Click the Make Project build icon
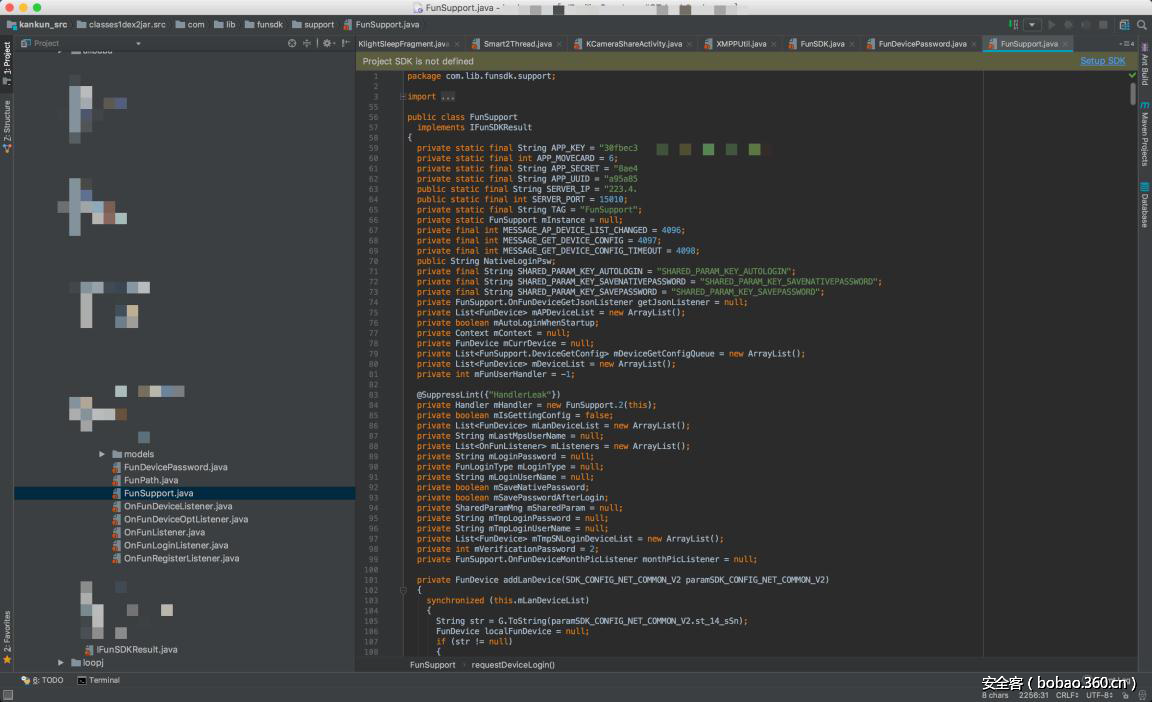The width and height of the screenshot is (1152, 702). point(1013,24)
